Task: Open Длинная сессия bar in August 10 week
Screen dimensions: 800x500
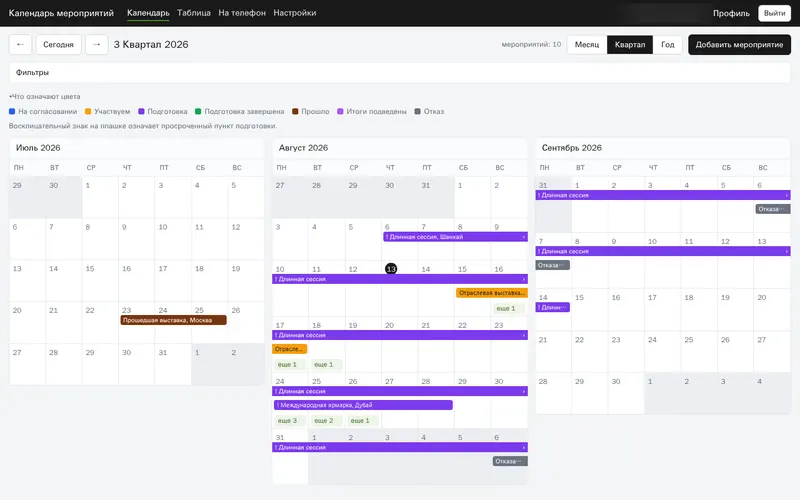Action: (400, 279)
